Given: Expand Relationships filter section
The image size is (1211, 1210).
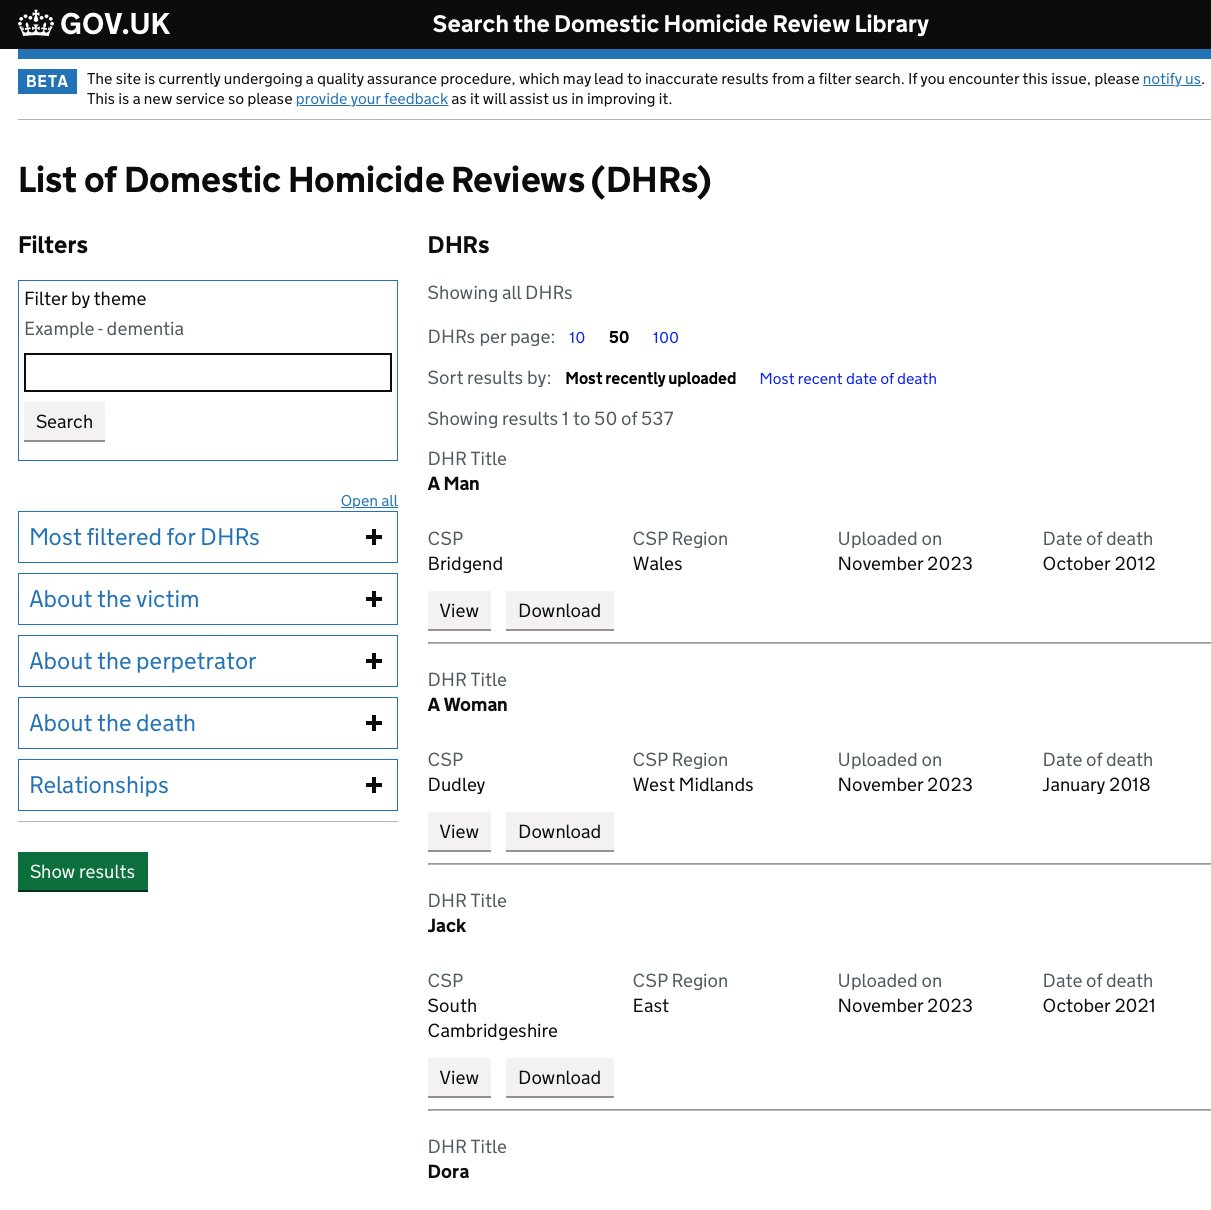Looking at the screenshot, I should point(208,785).
